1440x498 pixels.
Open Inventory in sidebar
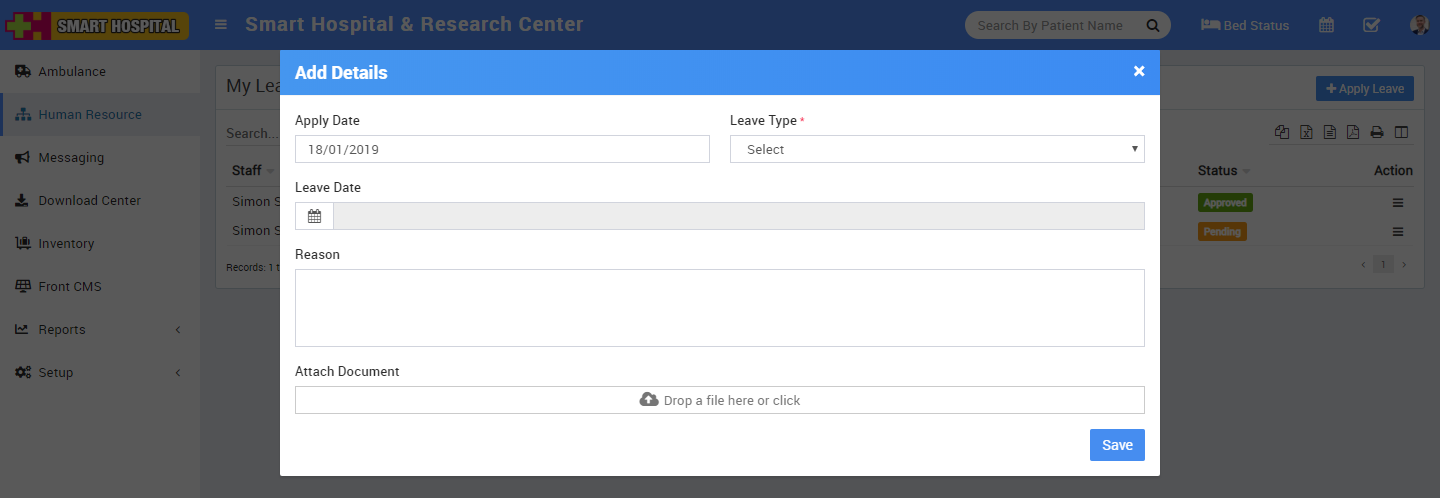click(66, 243)
